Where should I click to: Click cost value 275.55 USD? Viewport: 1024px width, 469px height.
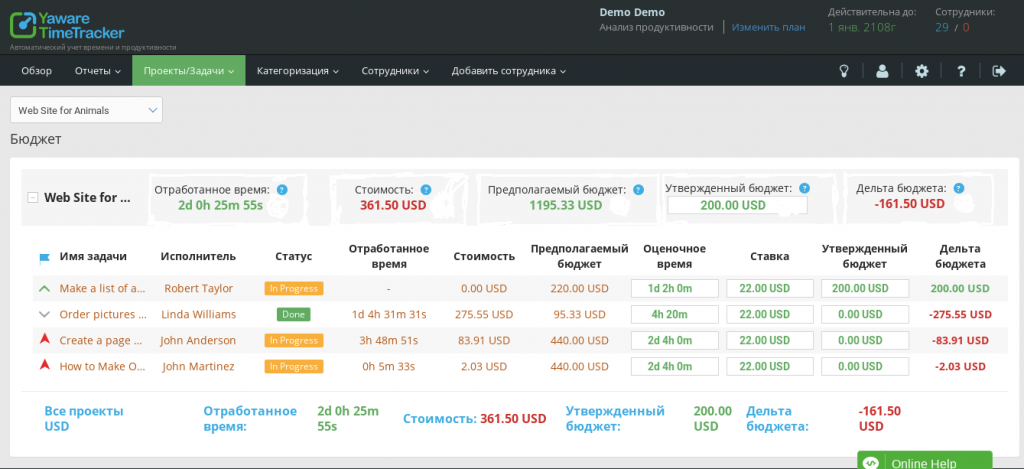tap(484, 314)
